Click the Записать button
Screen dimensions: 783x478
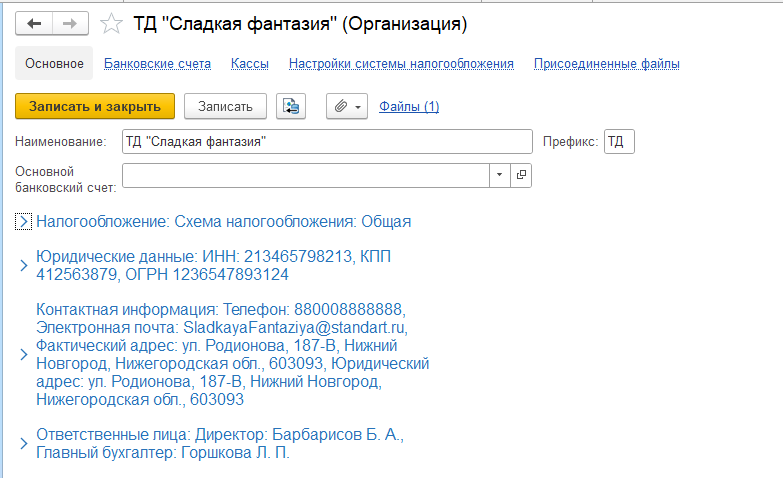tap(225, 106)
